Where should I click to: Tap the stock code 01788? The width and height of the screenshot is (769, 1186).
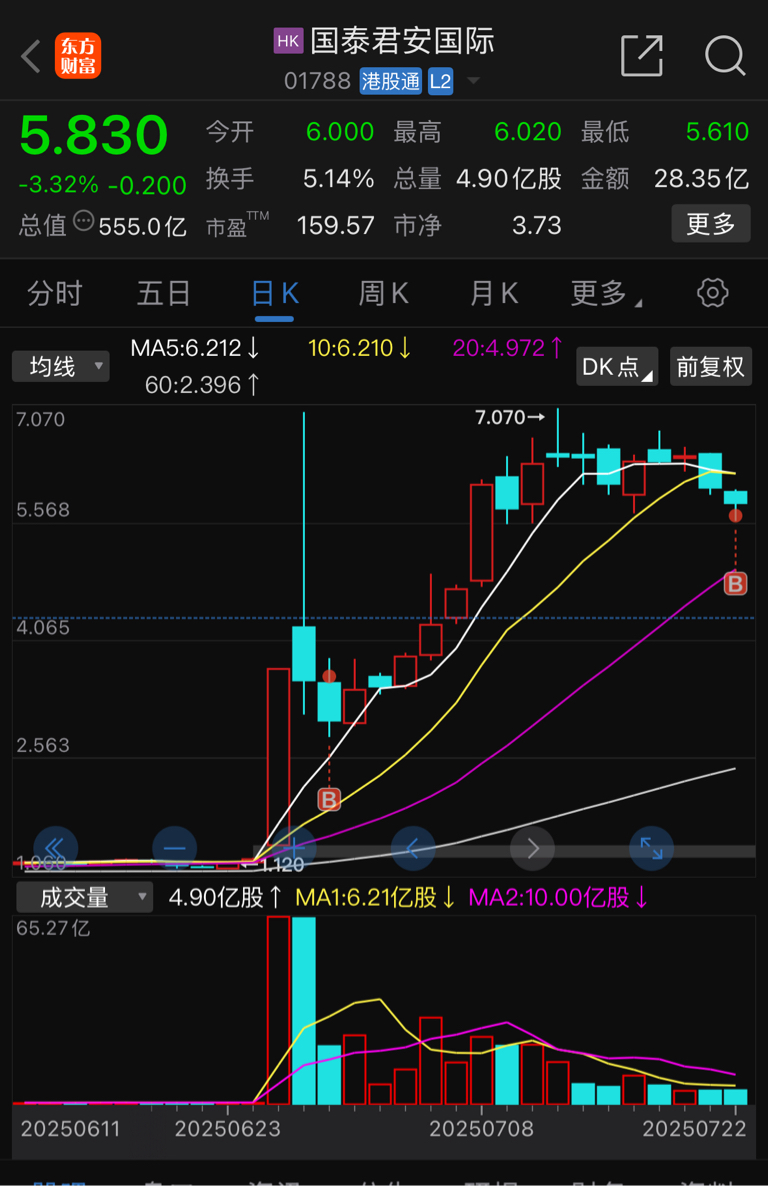[x=318, y=81]
